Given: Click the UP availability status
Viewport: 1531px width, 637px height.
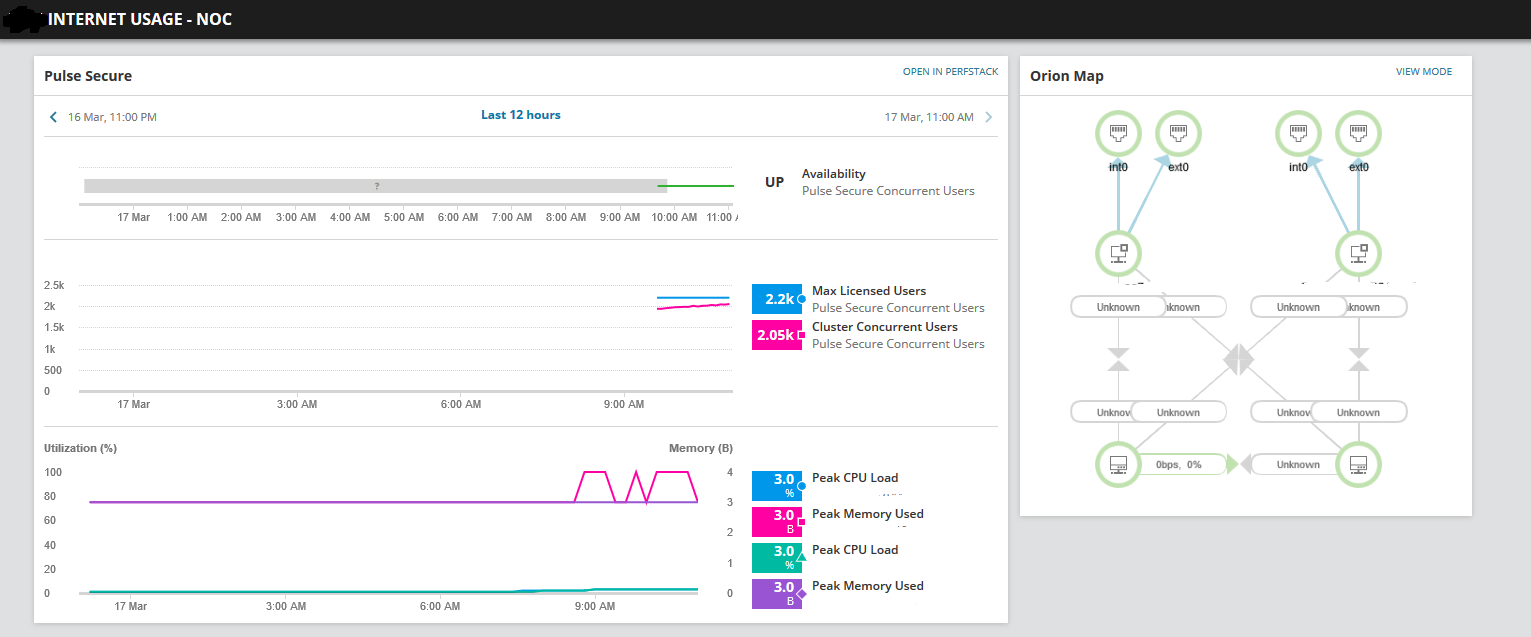Looking at the screenshot, I should point(774,182).
